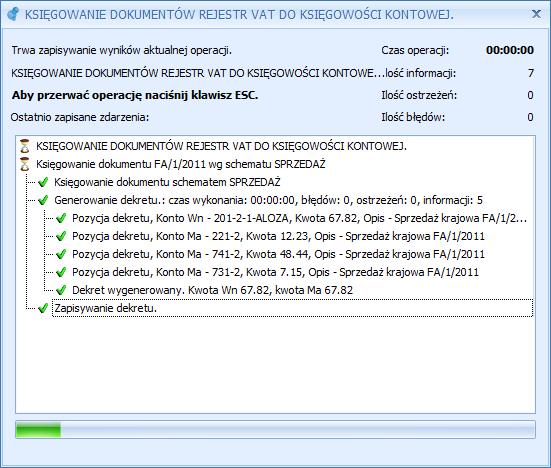Image resolution: width=551 pixels, height=468 pixels.
Task: Select the Generowanie dekretu czas wykonania row
Action: point(268,200)
